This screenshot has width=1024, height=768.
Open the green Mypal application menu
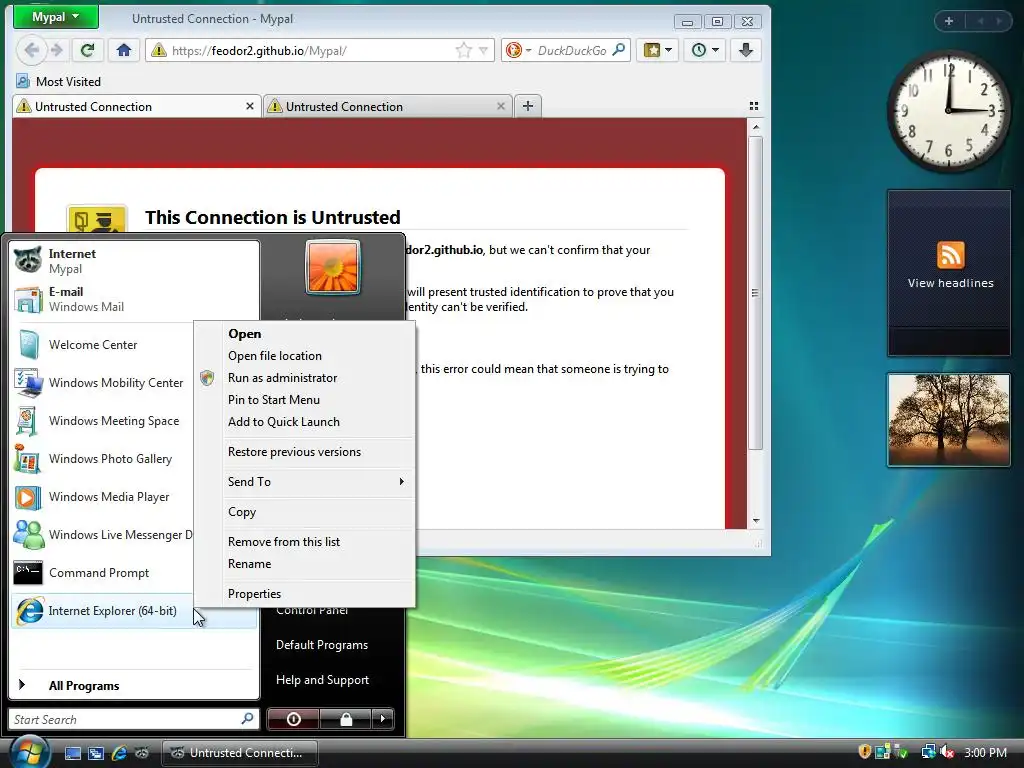pyautogui.click(x=56, y=17)
